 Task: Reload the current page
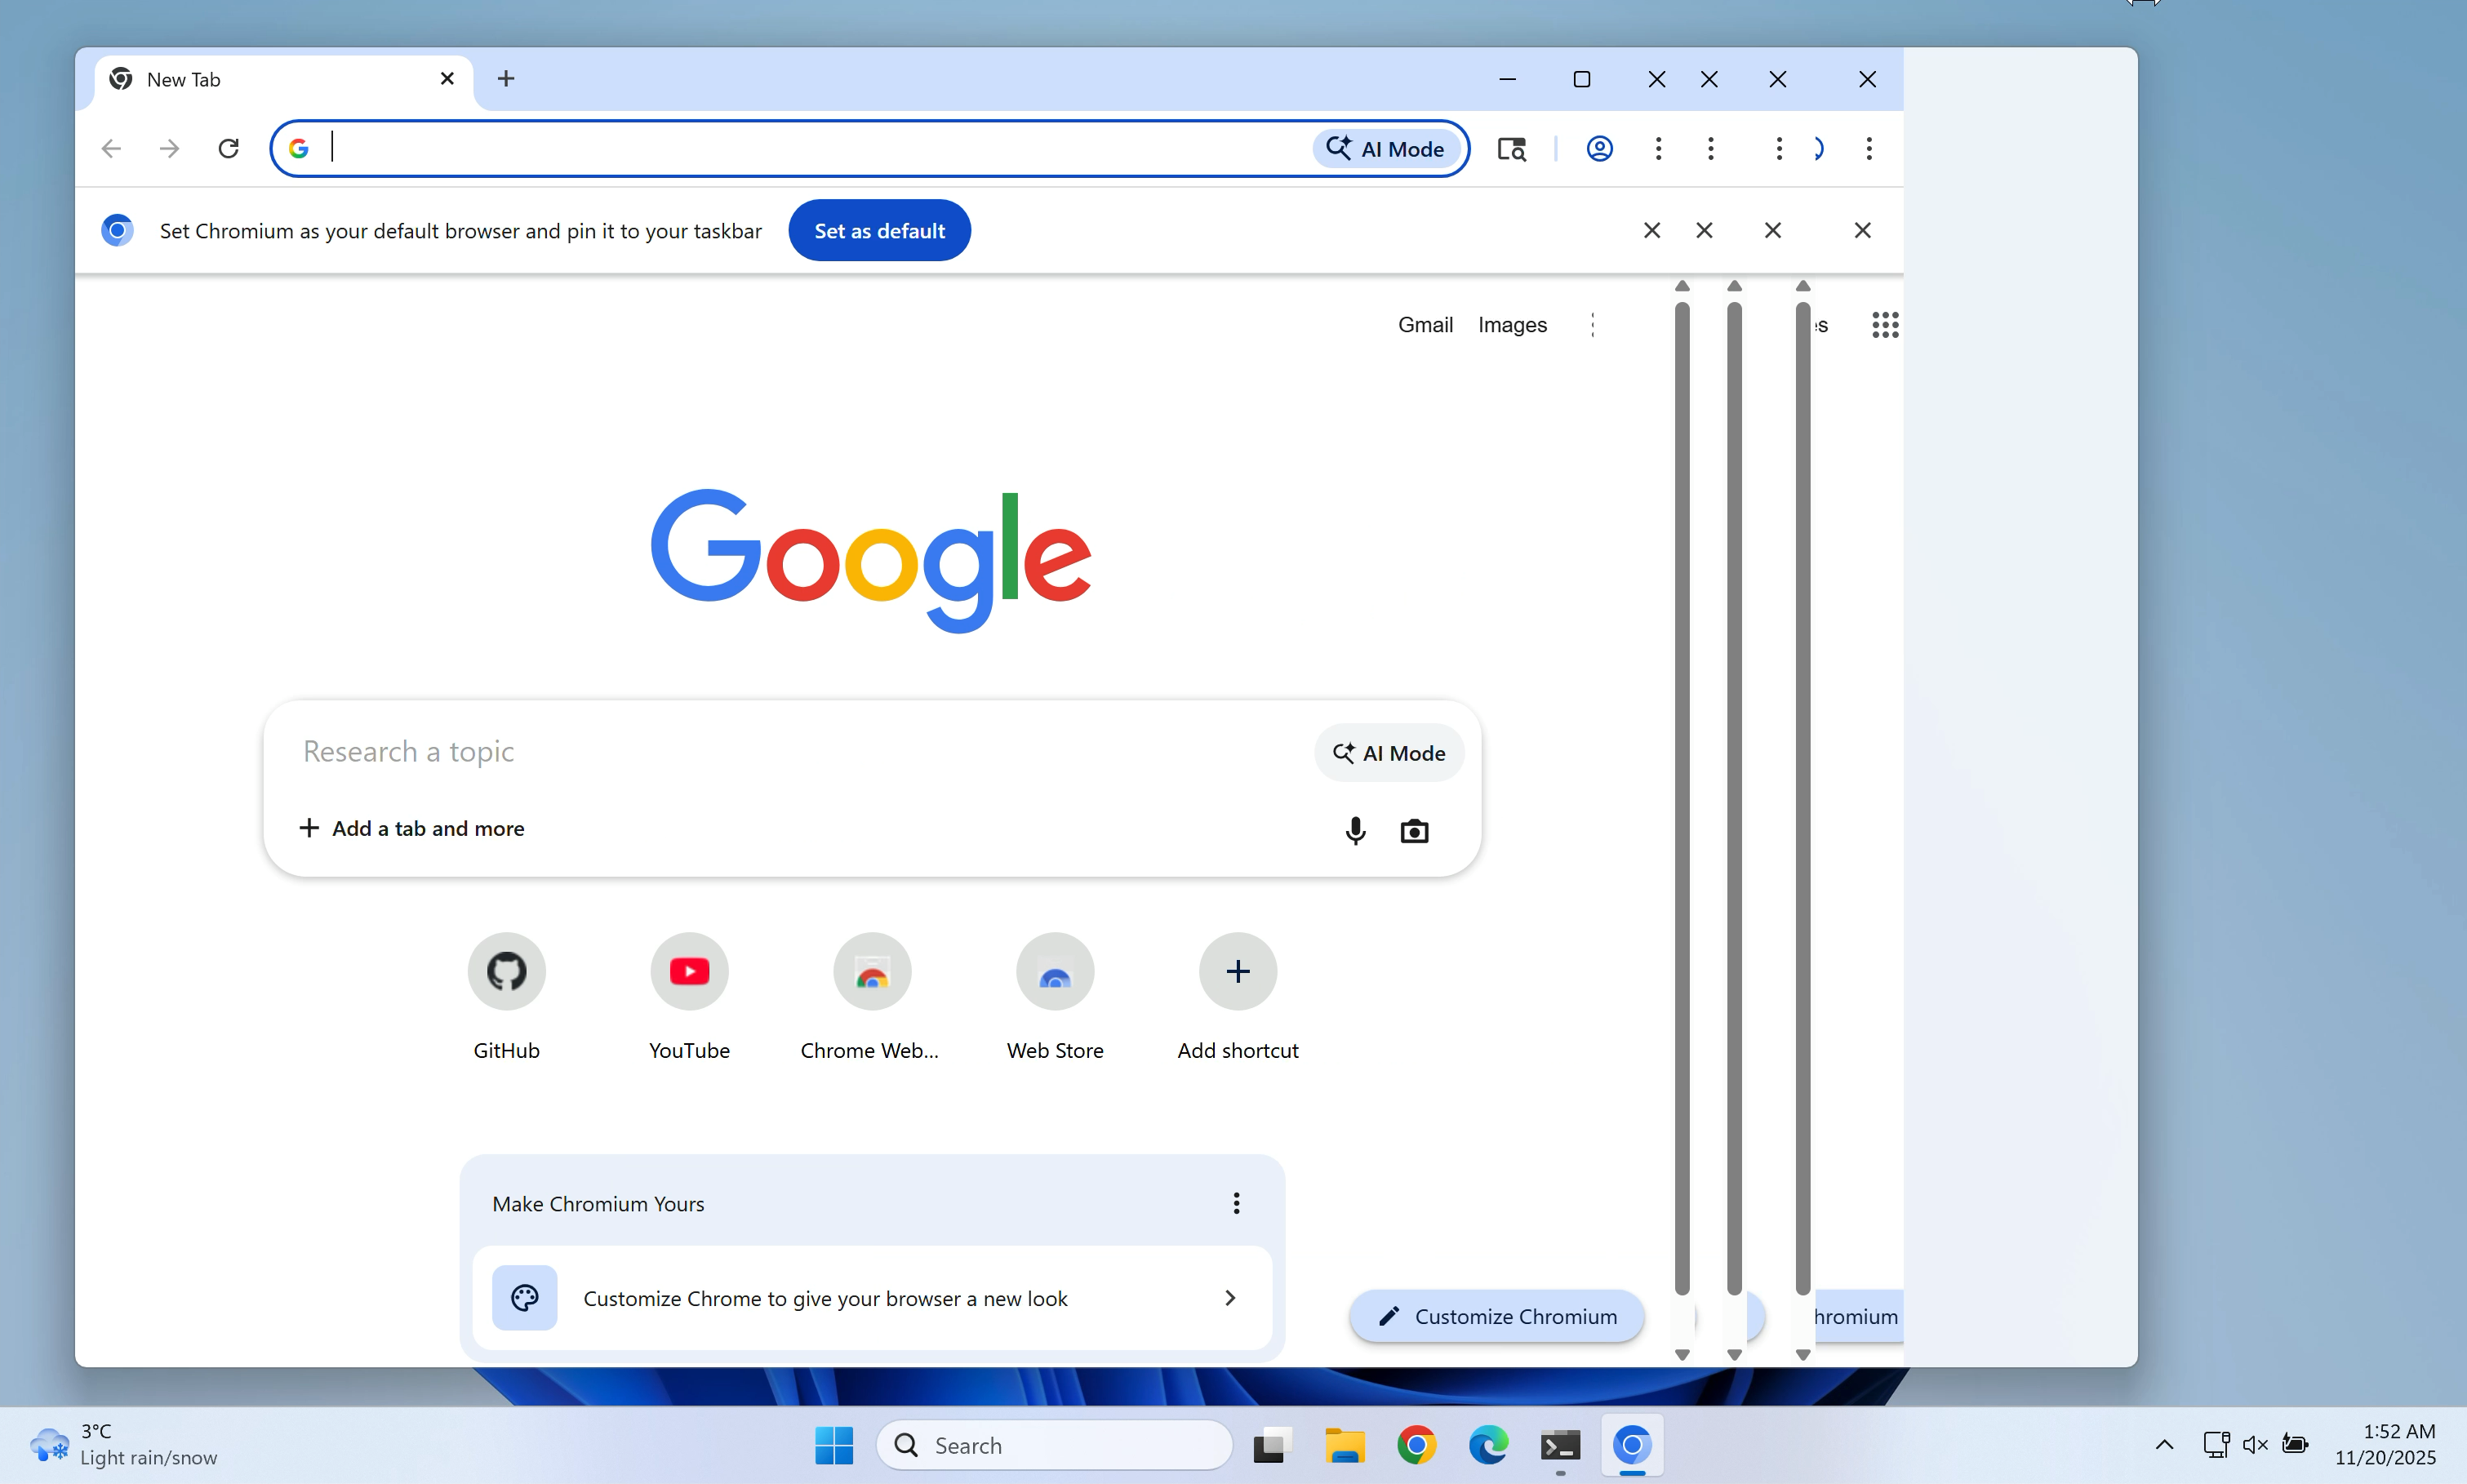pos(228,148)
